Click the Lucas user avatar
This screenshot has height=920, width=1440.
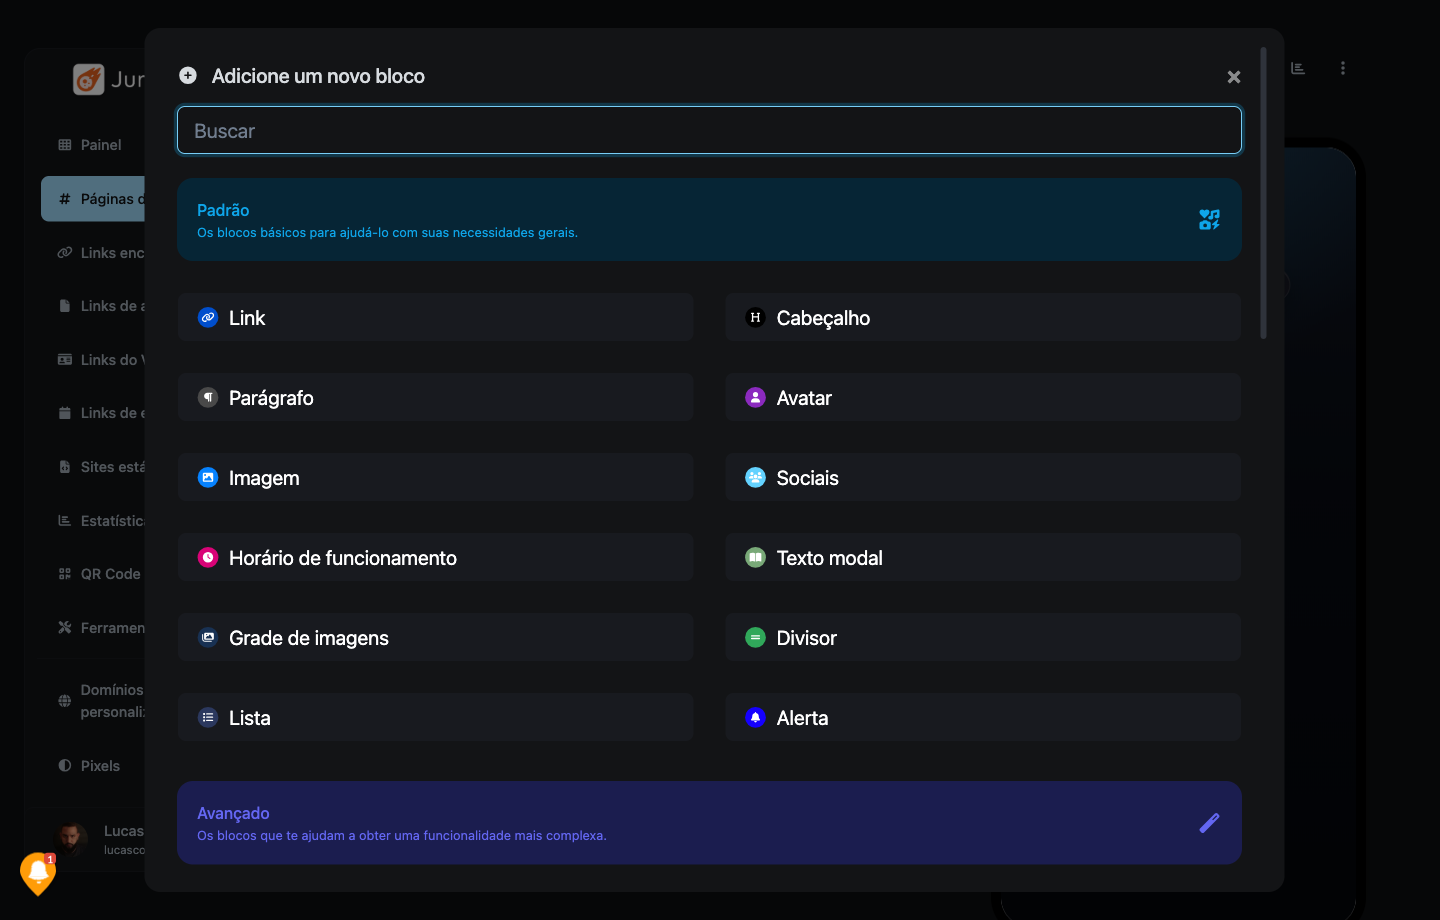[x=71, y=839]
